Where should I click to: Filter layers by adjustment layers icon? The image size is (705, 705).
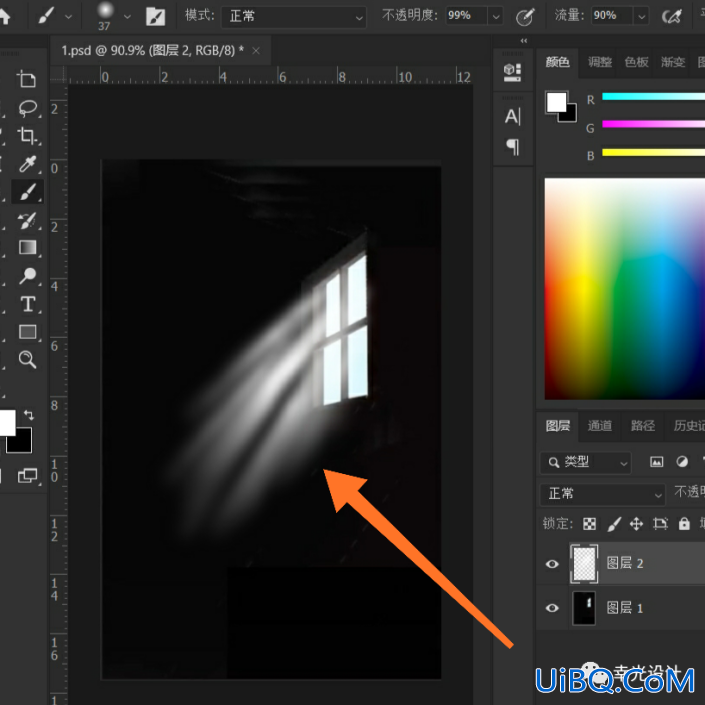(682, 462)
